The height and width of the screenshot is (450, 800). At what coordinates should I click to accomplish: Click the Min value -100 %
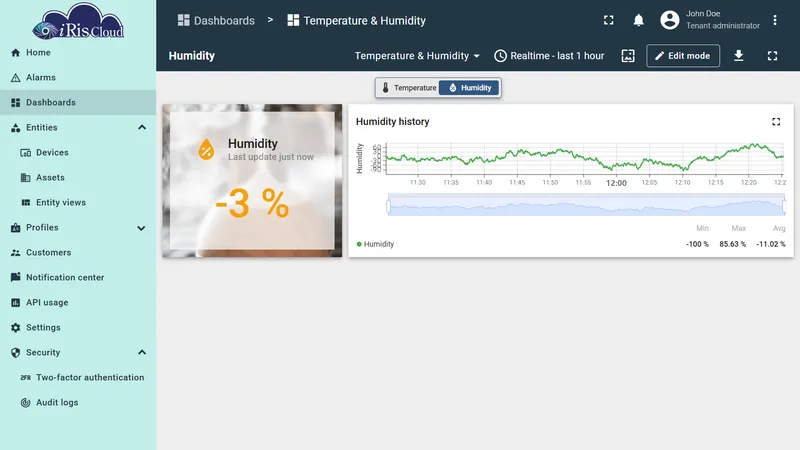[x=697, y=244]
